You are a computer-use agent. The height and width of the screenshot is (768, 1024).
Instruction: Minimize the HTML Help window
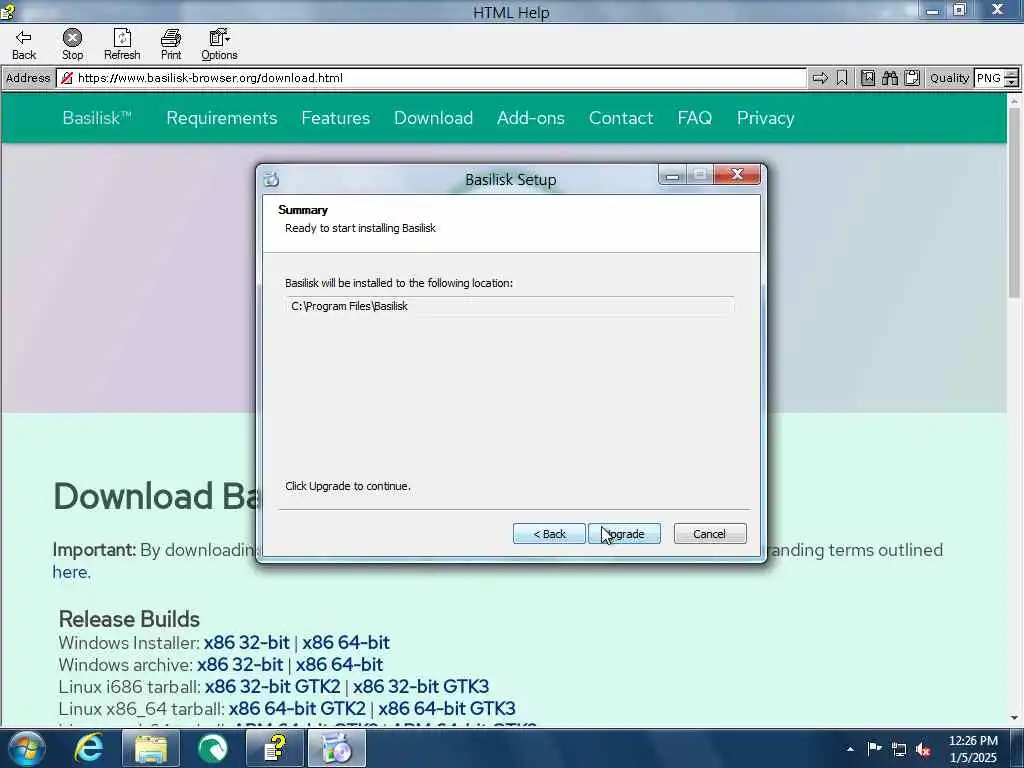[933, 10]
